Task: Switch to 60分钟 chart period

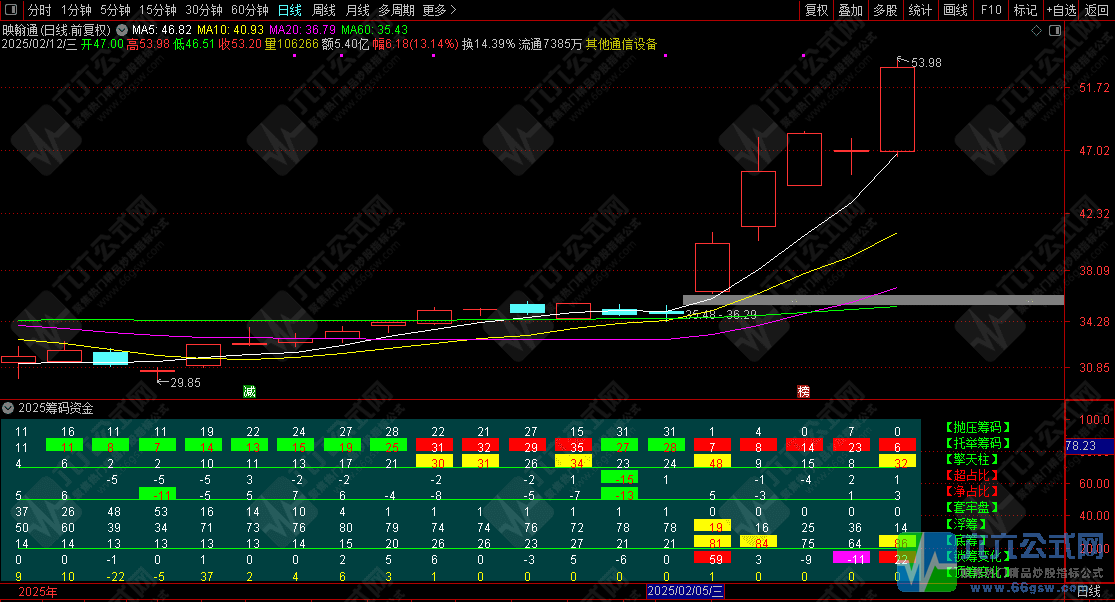Action: coord(249,10)
